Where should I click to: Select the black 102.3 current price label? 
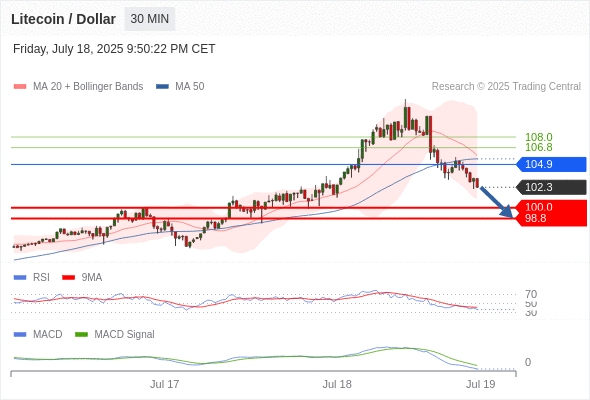click(x=552, y=187)
